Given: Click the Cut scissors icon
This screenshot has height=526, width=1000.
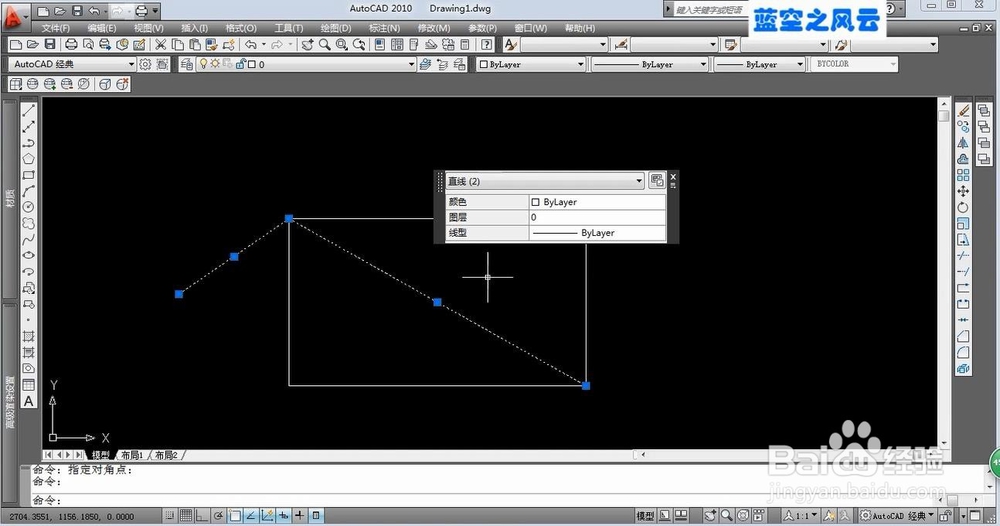Looking at the screenshot, I should click(x=161, y=45).
